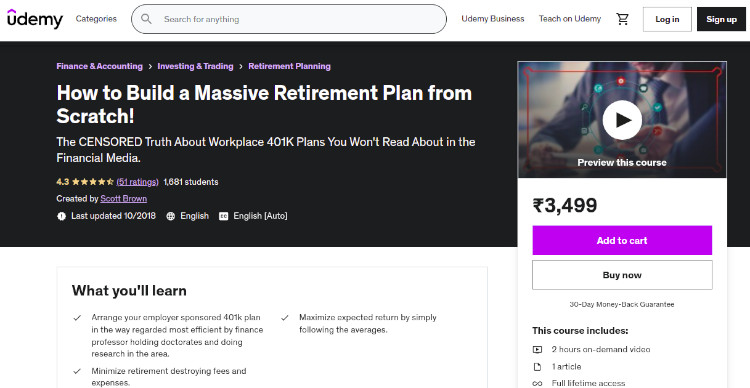
Task: Click the closed captions icon
Action: [x=223, y=216]
